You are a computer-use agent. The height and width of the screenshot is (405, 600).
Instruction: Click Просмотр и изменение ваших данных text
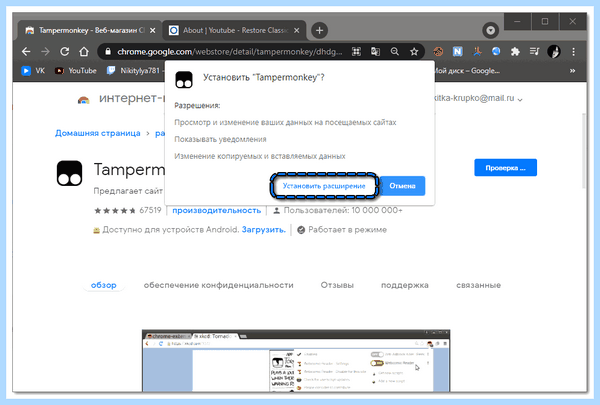(285, 122)
